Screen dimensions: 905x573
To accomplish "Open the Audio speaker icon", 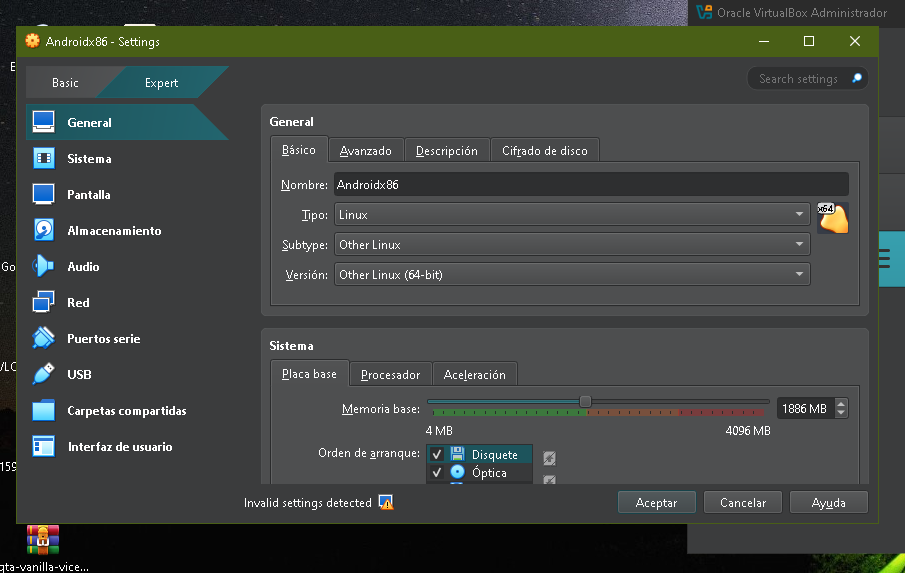I will pos(43,266).
